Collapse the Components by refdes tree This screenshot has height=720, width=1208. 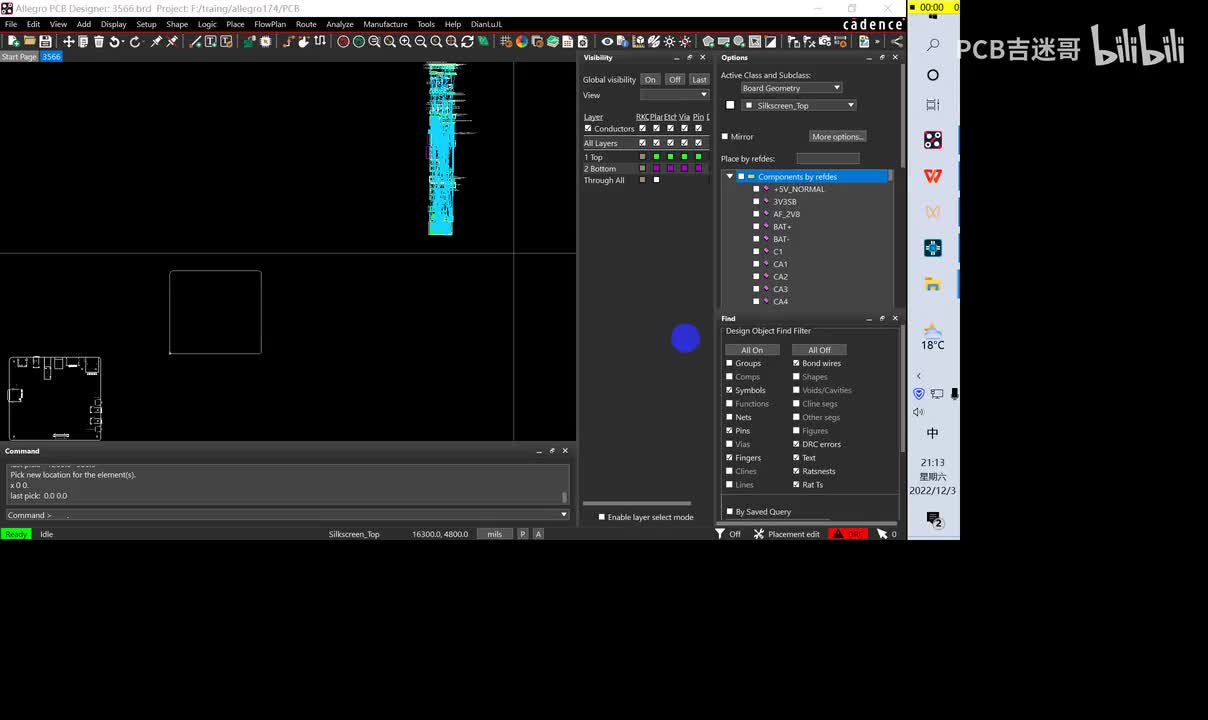pos(730,176)
